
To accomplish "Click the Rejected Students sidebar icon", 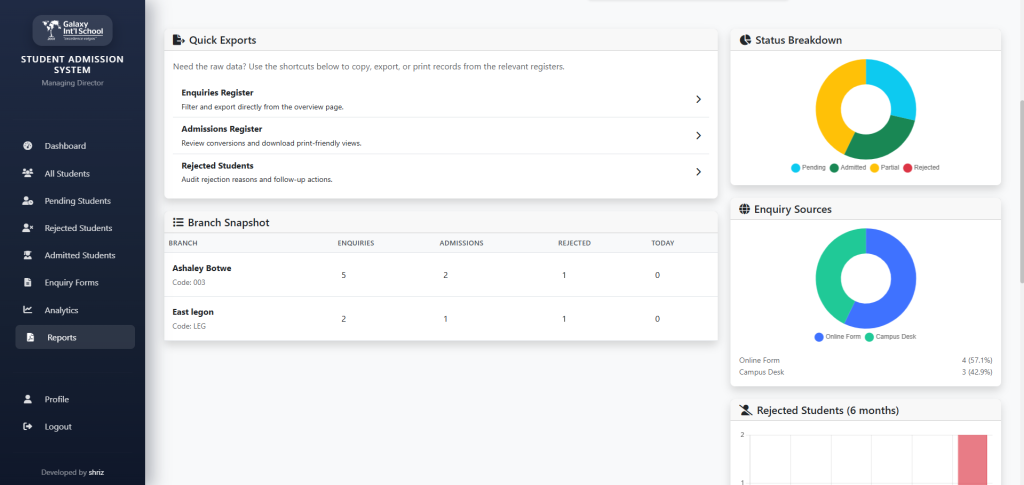I will tap(28, 228).
